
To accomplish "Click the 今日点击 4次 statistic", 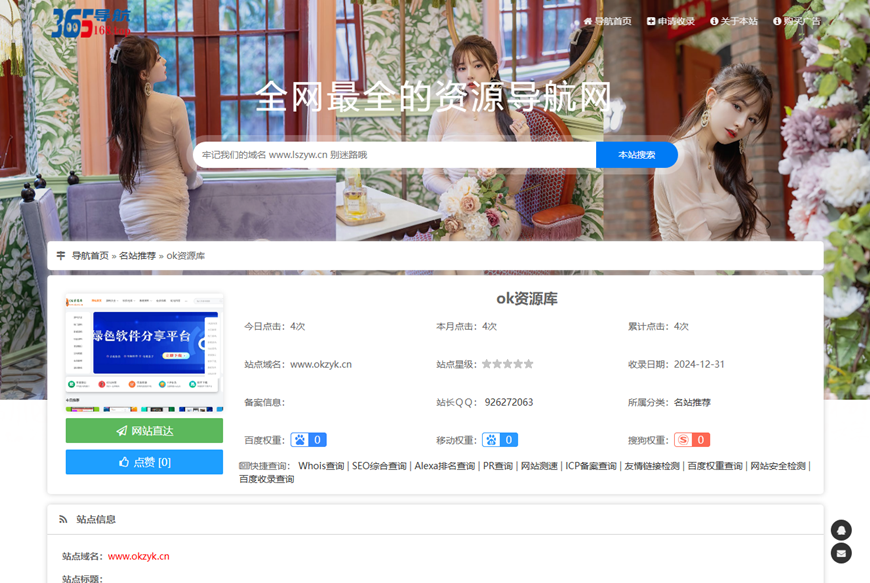I will [275, 326].
